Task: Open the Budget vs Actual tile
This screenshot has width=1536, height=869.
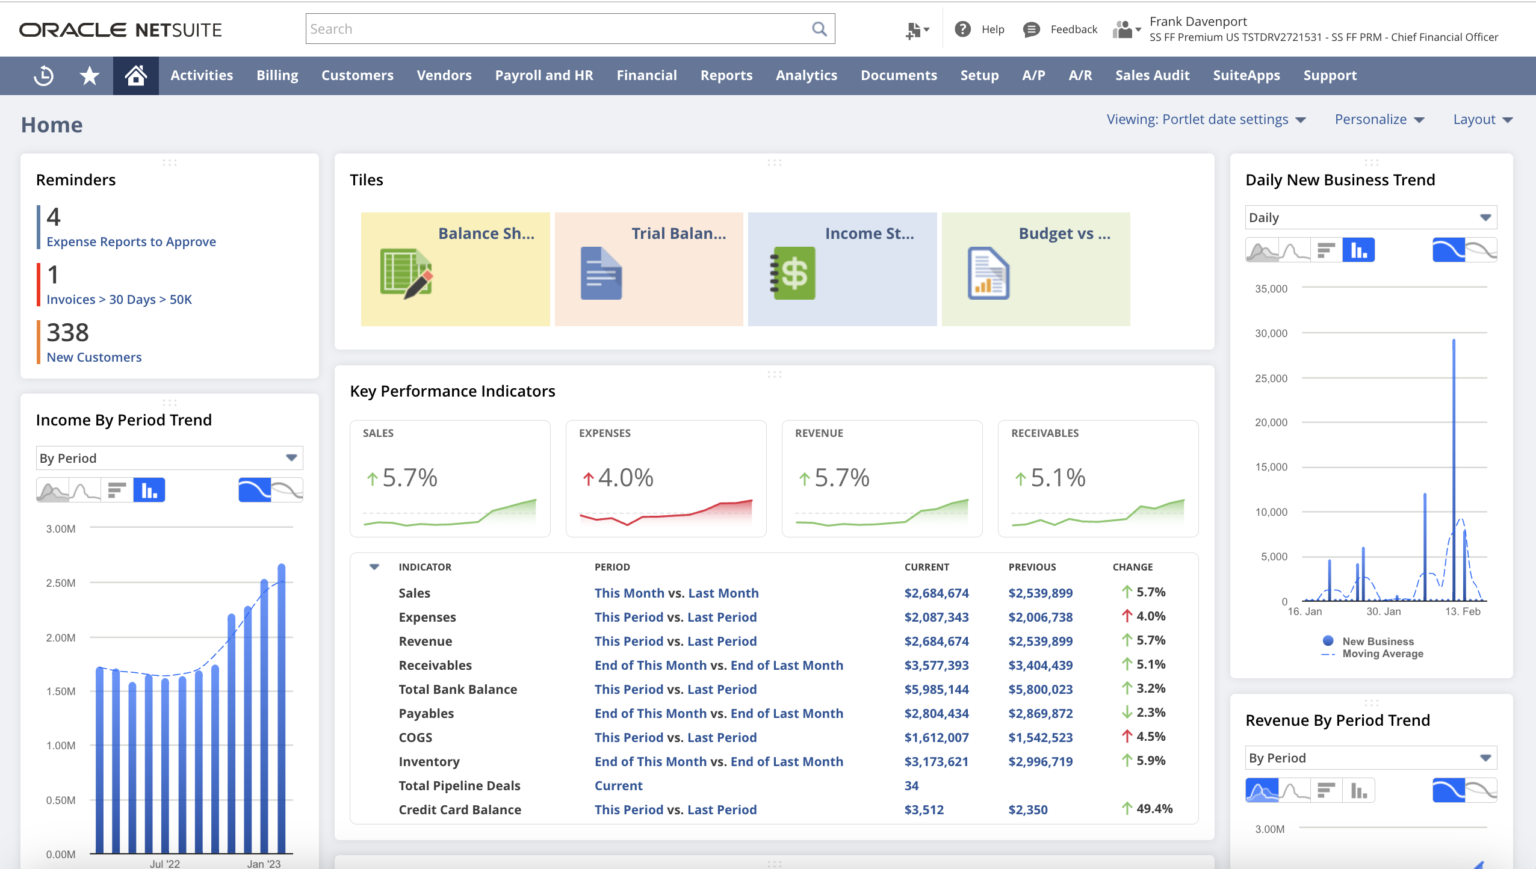Action: click(1036, 268)
